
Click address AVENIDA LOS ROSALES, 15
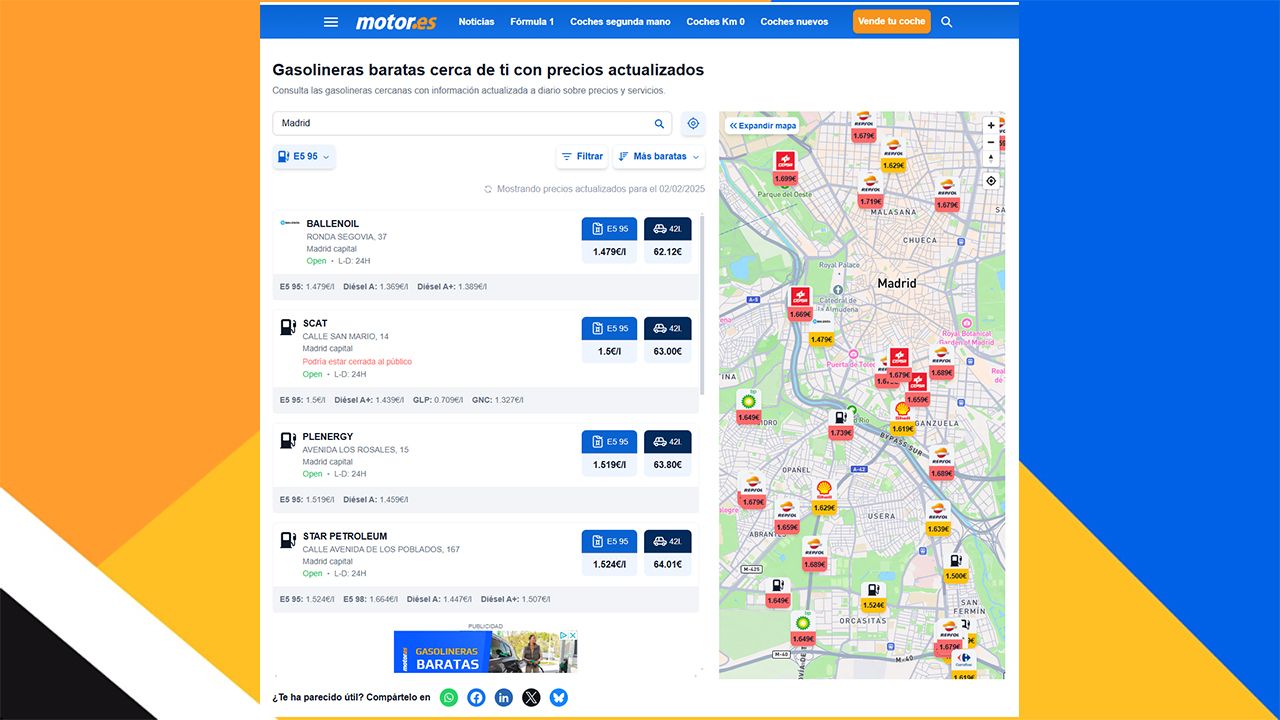pyautogui.click(x=356, y=450)
